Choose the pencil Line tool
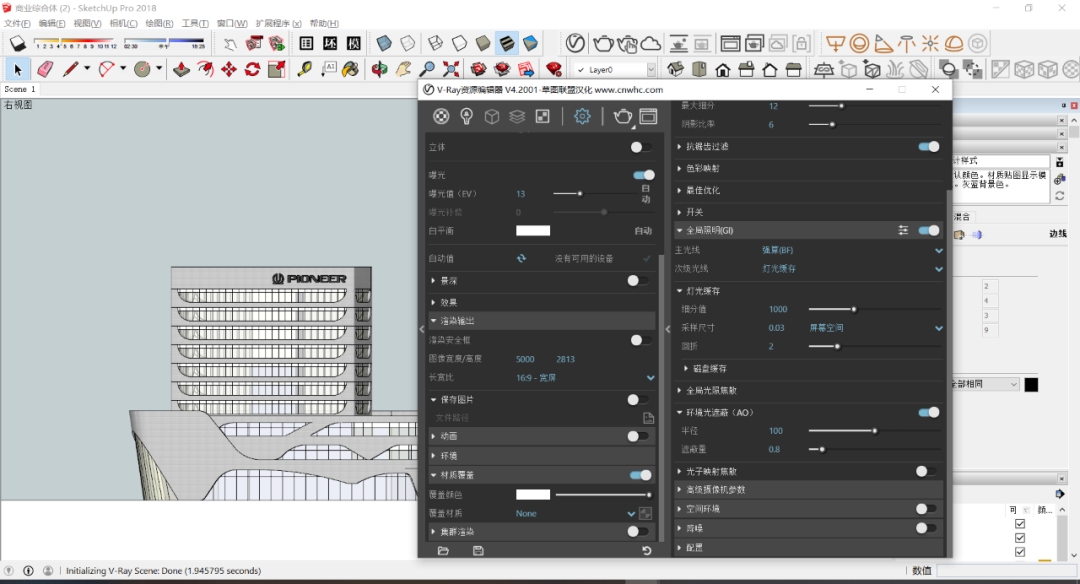1080x584 pixels. pyautogui.click(x=70, y=69)
